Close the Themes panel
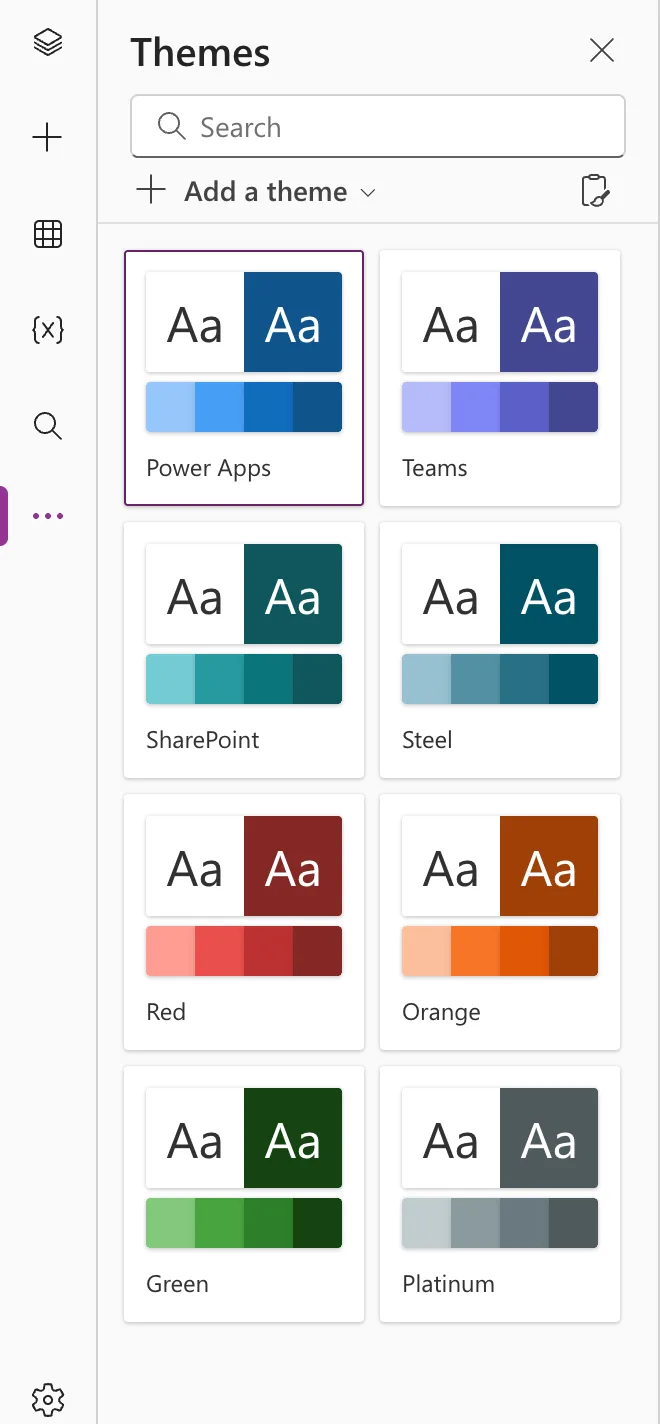The image size is (660, 1424). pyautogui.click(x=602, y=50)
